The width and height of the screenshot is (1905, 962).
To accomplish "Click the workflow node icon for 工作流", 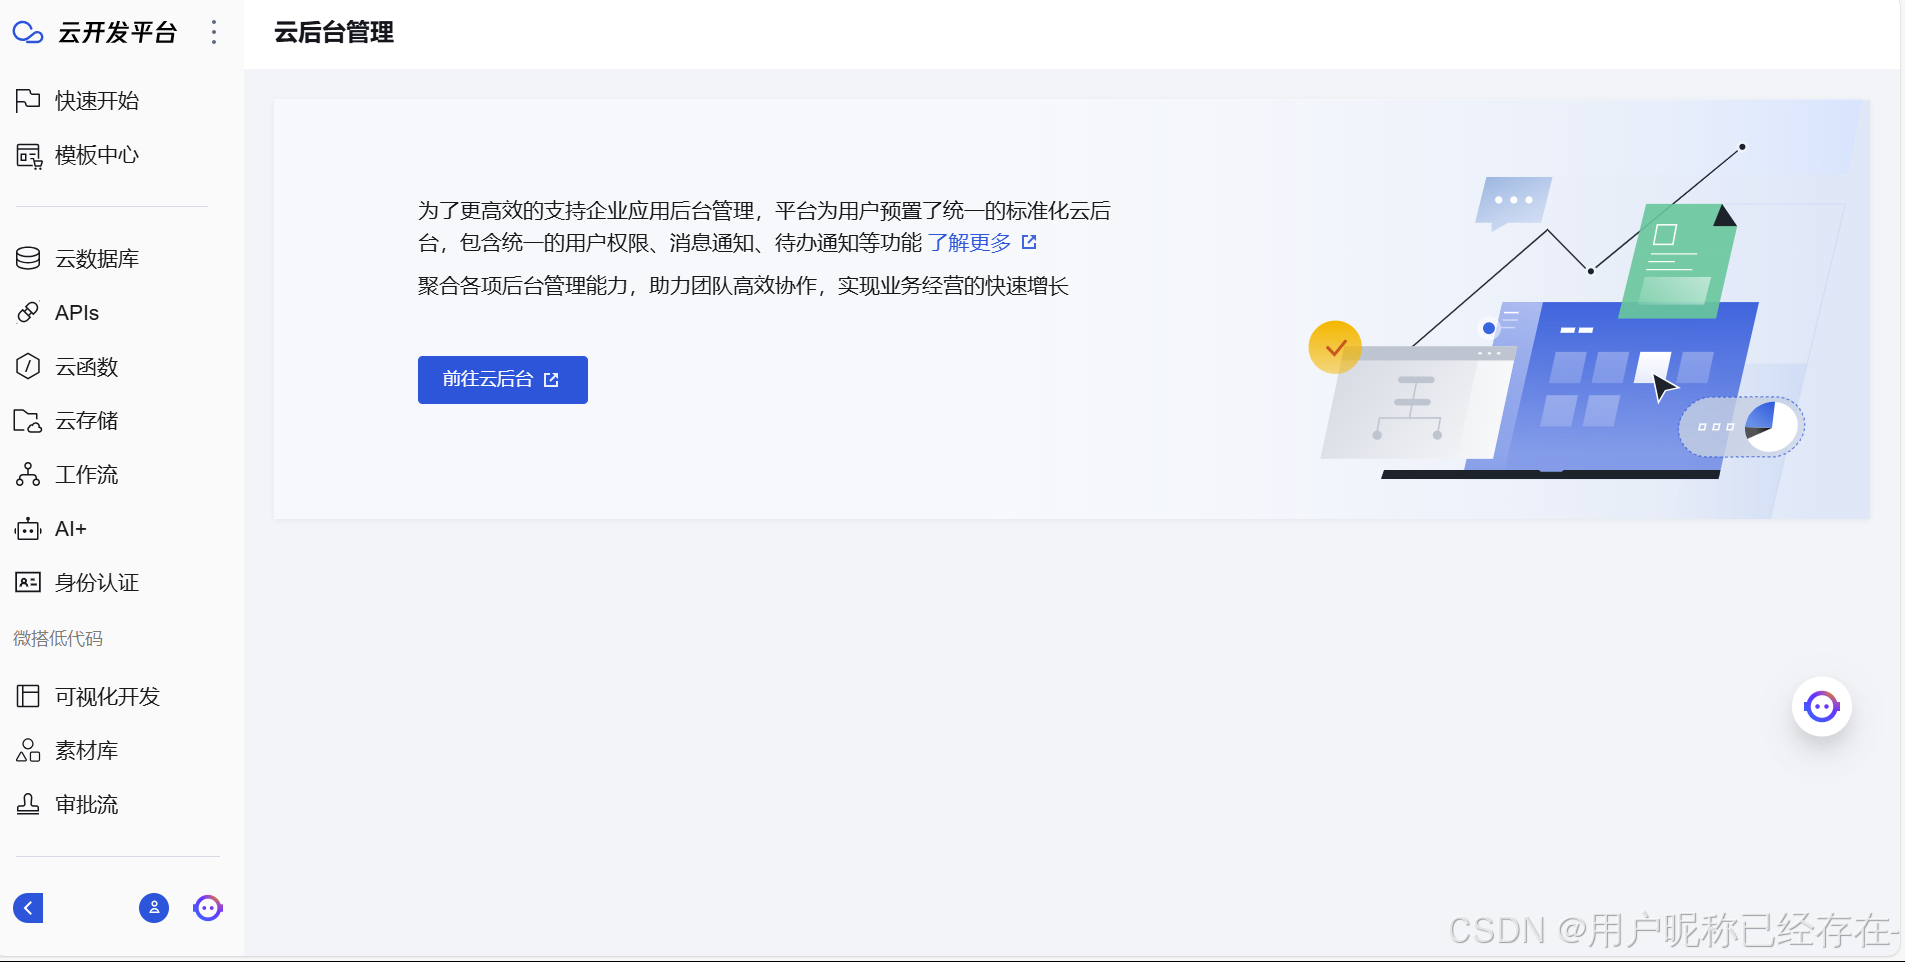I will 28,474.
